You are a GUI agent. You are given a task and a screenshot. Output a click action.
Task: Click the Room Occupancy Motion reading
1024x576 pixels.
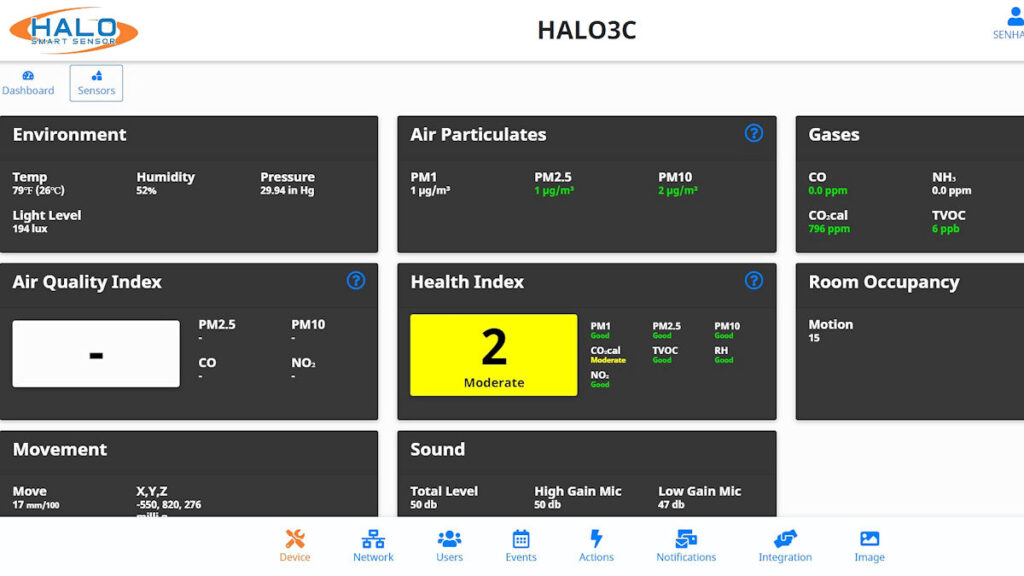(830, 331)
